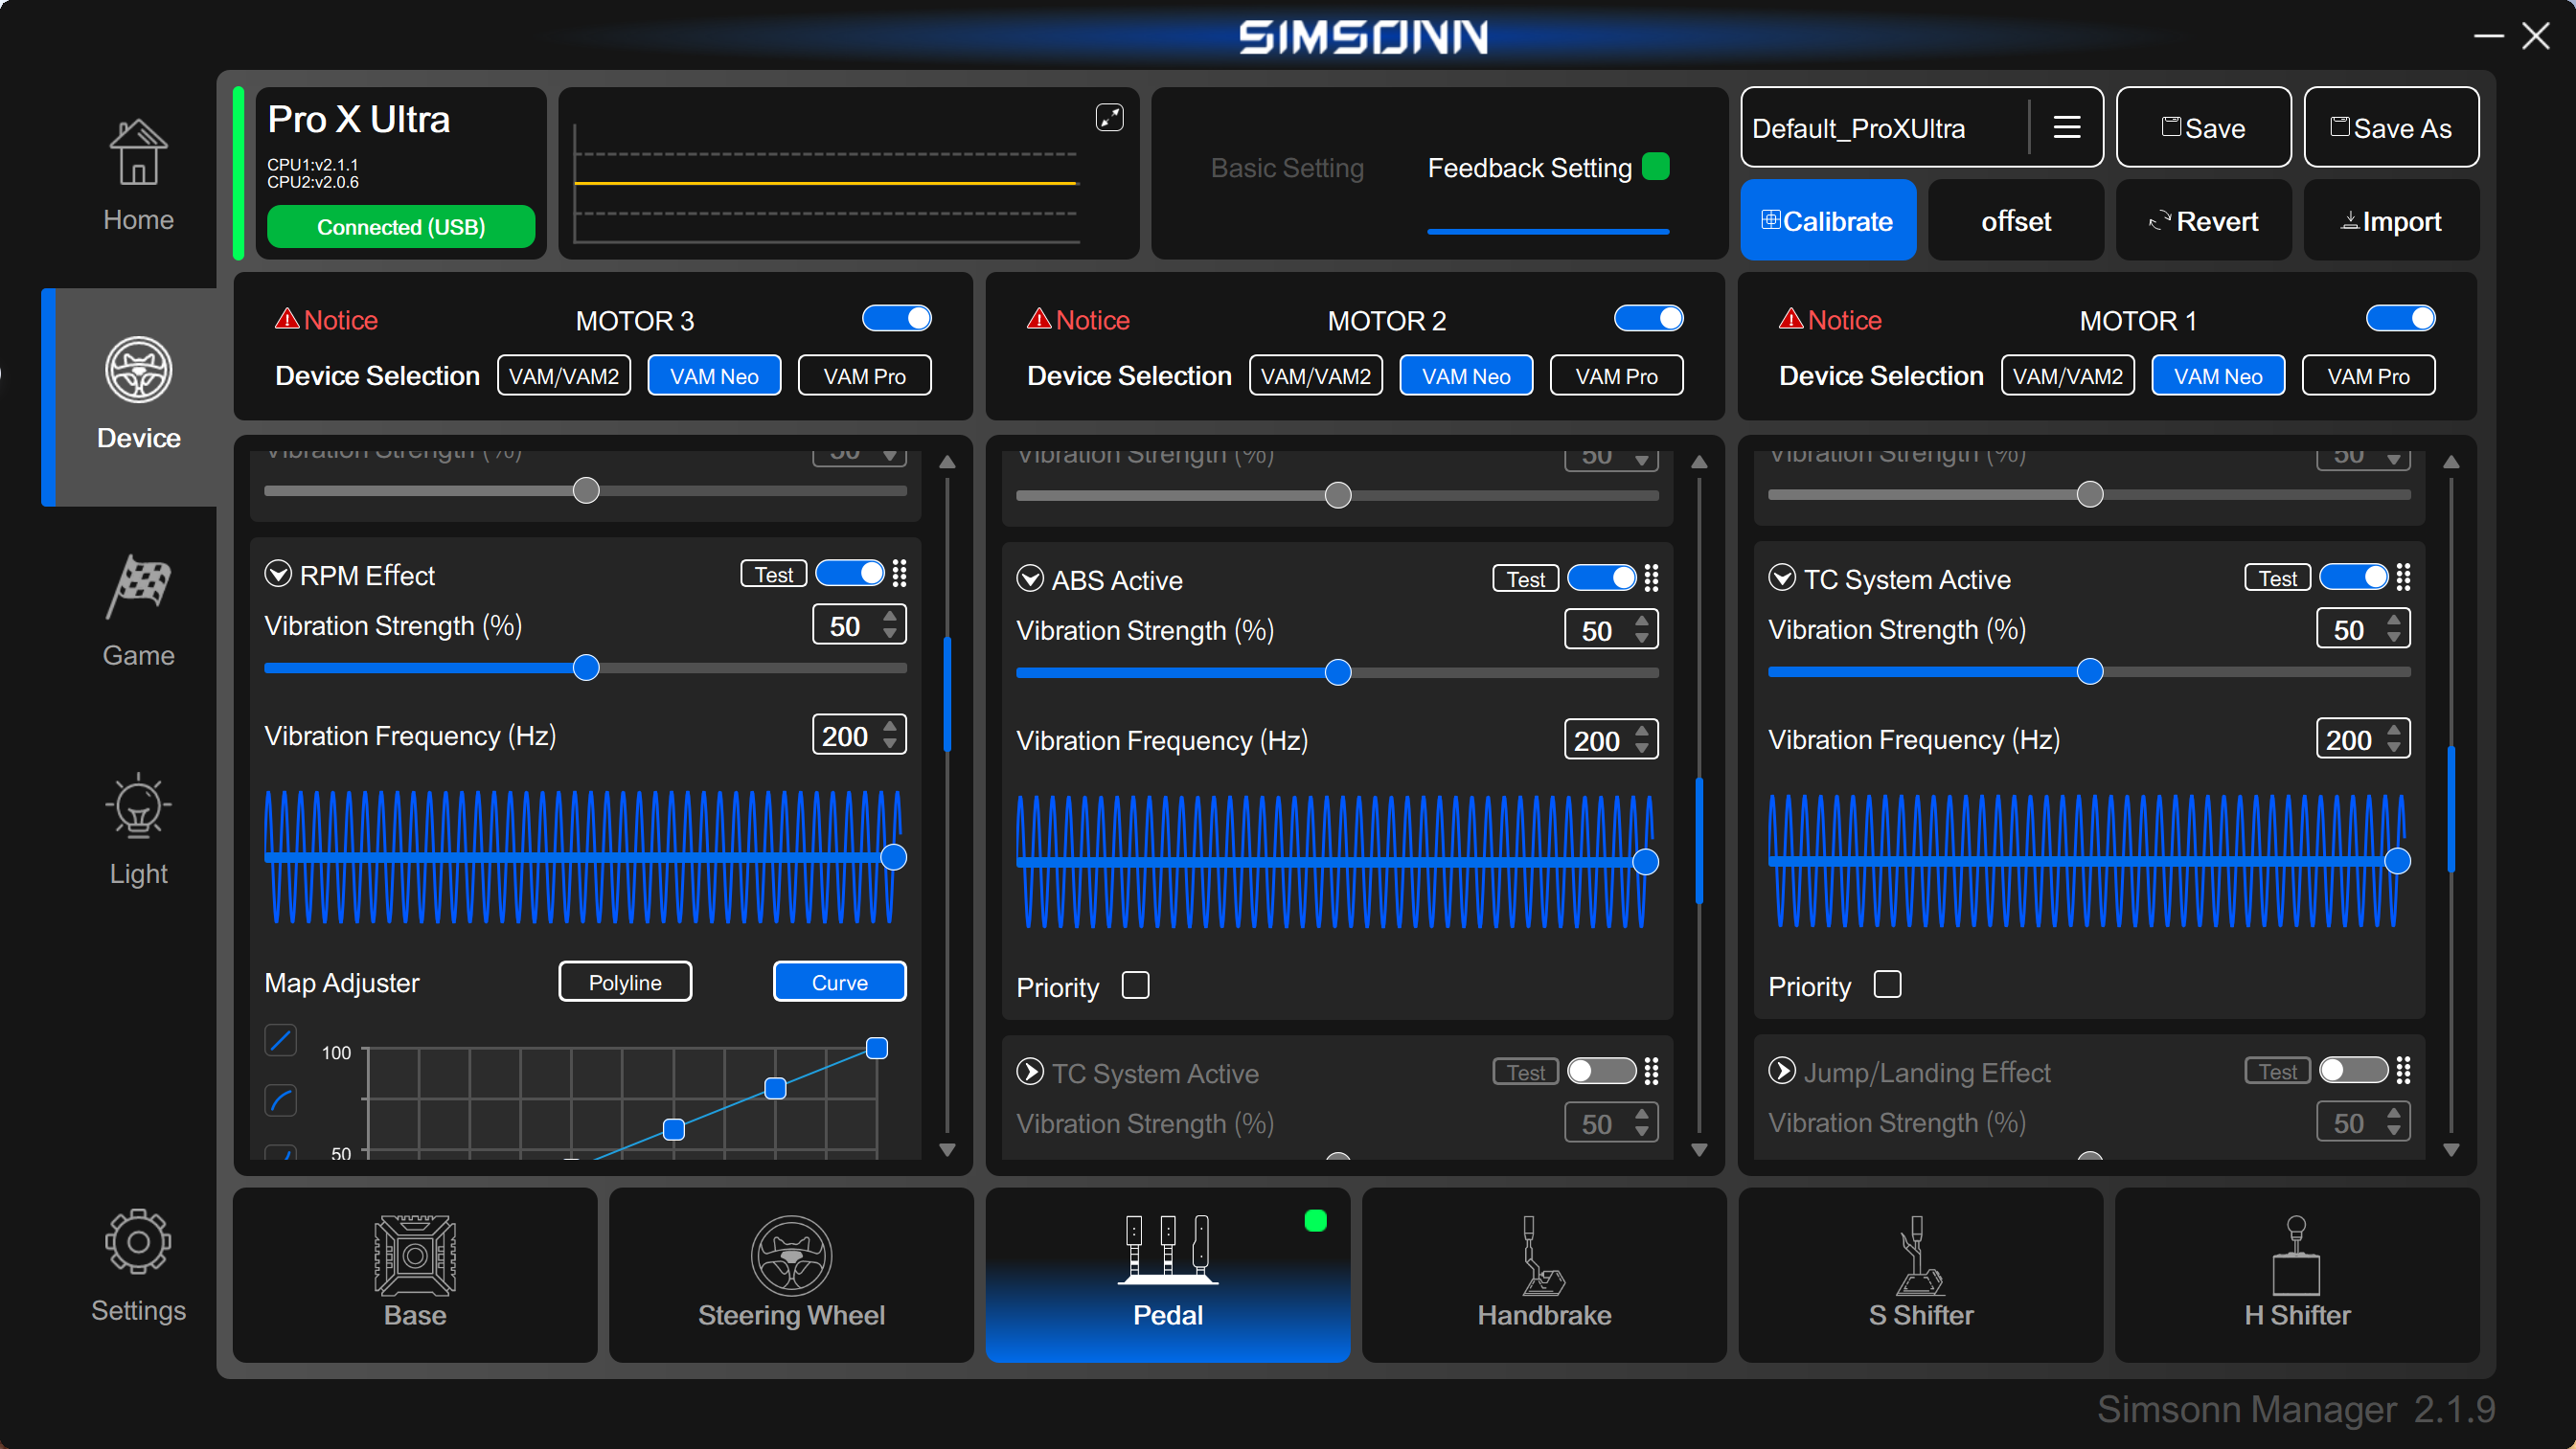Increase RPM Effect vibration frequency stepper
Screen dimensions: 2576x1449
tap(890, 727)
